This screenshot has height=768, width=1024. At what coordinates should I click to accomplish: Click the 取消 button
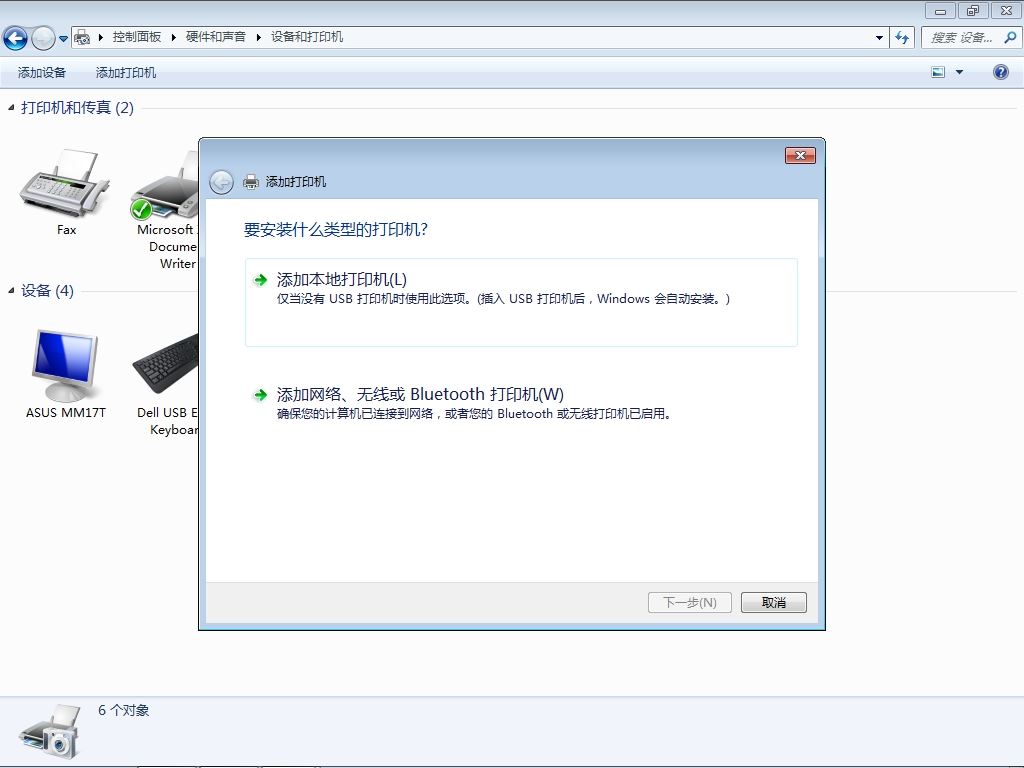[x=774, y=602]
